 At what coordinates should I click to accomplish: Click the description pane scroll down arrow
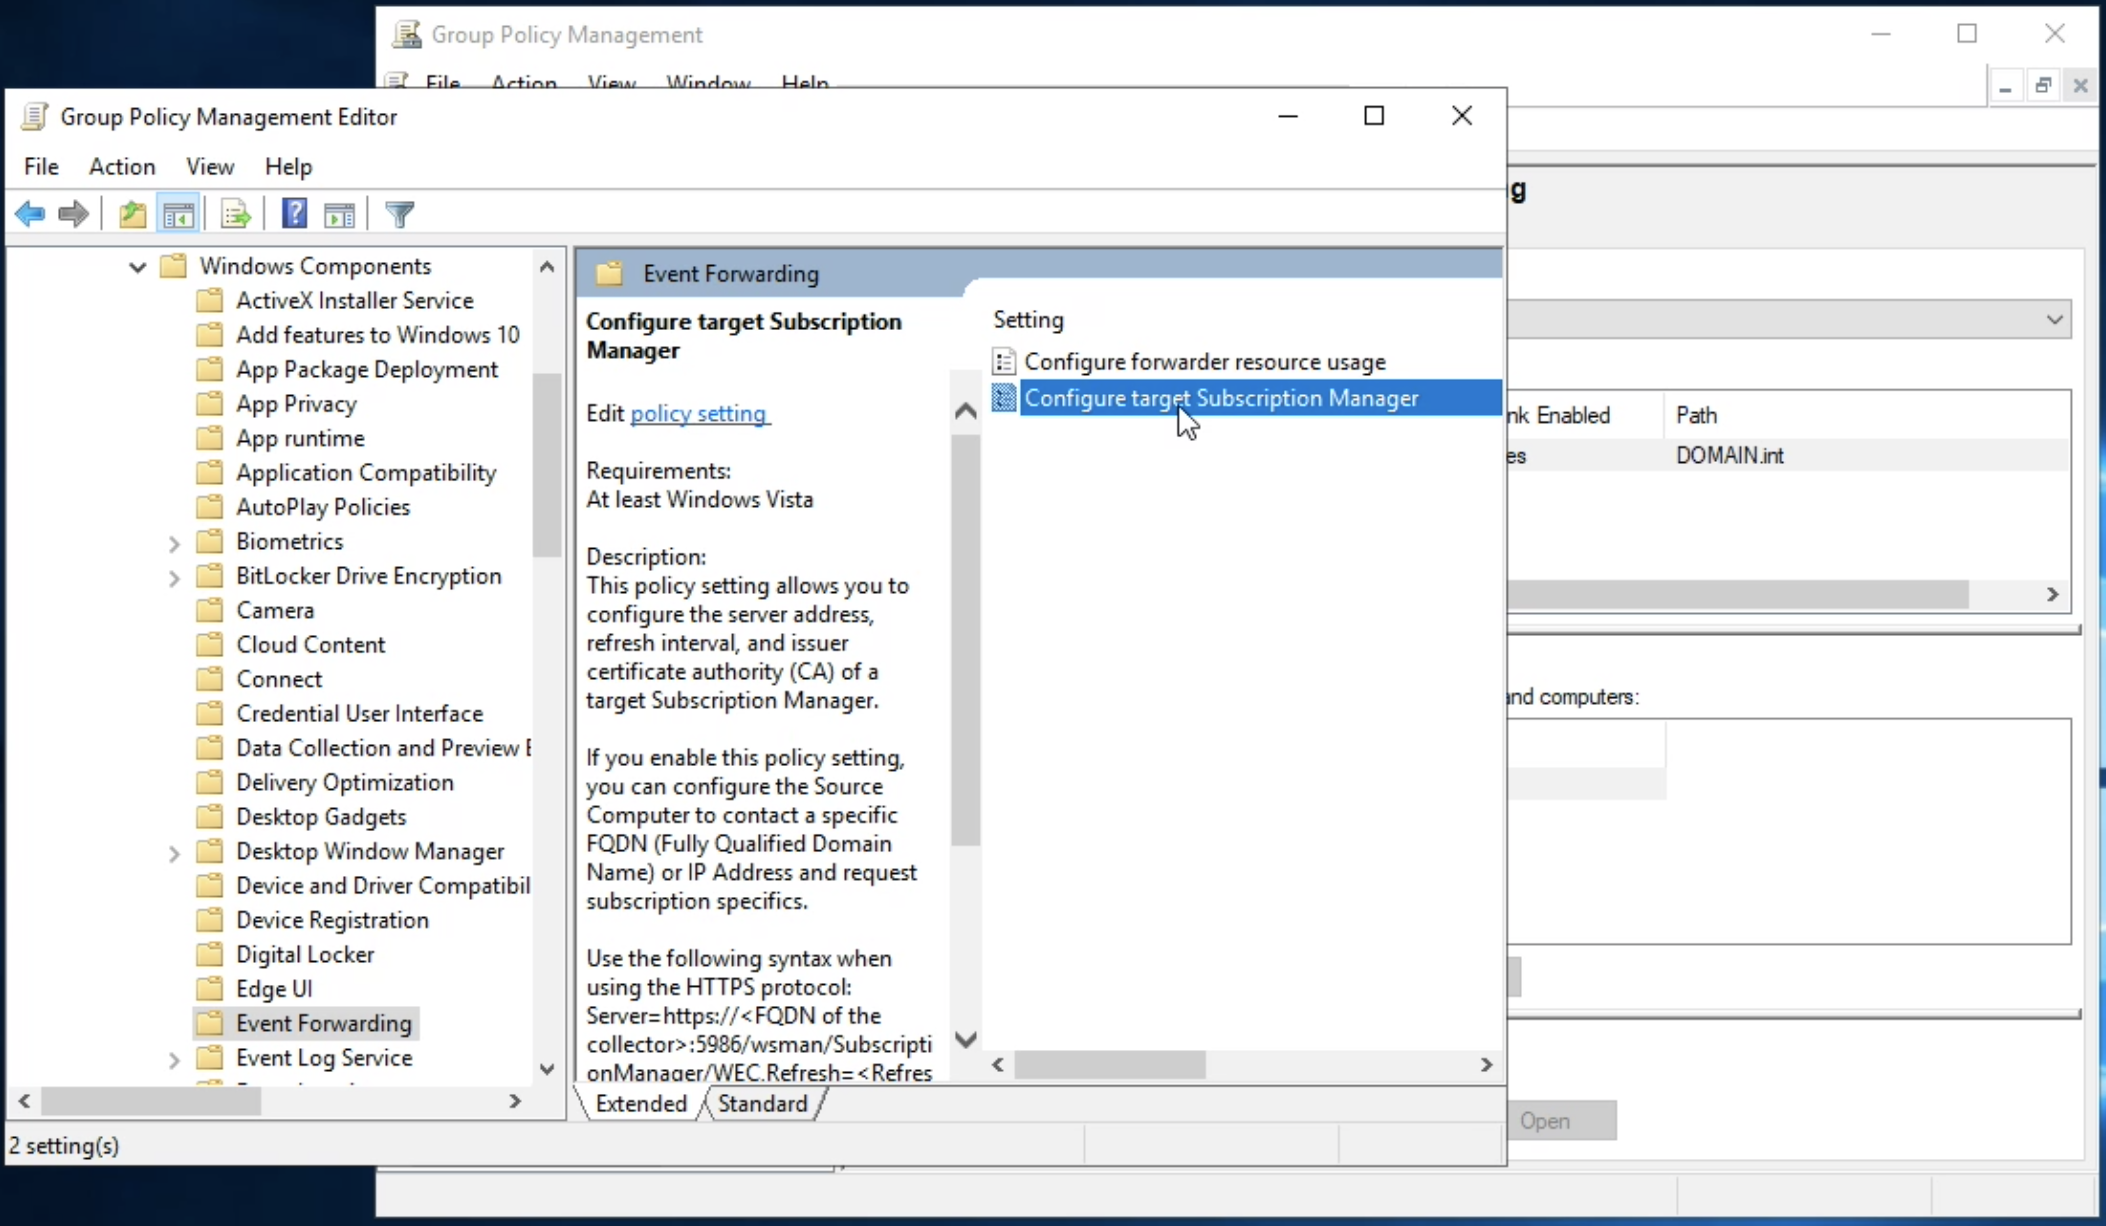[x=965, y=1039]
